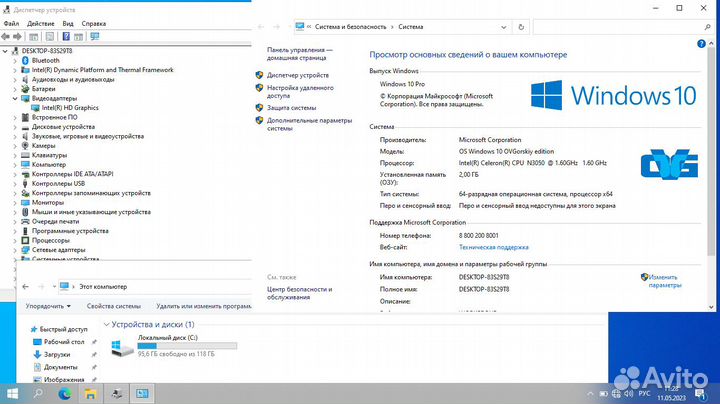Open Диспетчер устройств link in System window
Image resolution: width=720 pixels, height=404 pixels.
tap(298, 75)
